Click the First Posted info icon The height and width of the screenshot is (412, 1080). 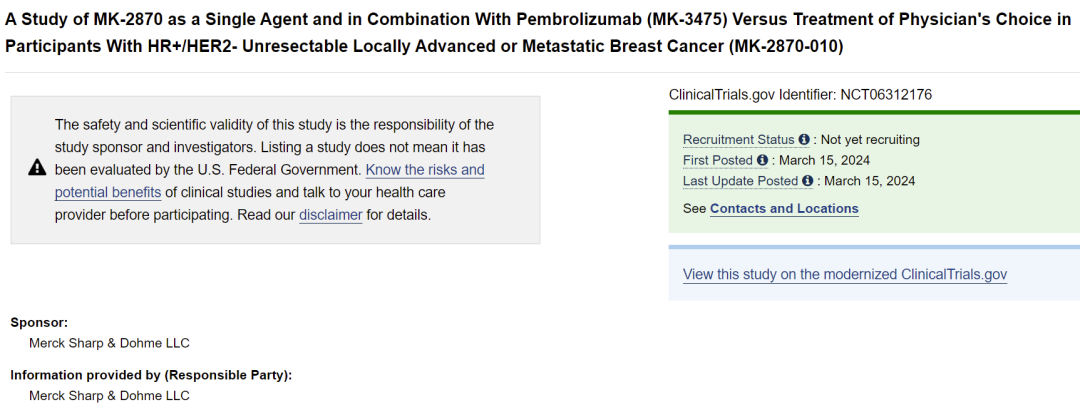tap(763, 161)
